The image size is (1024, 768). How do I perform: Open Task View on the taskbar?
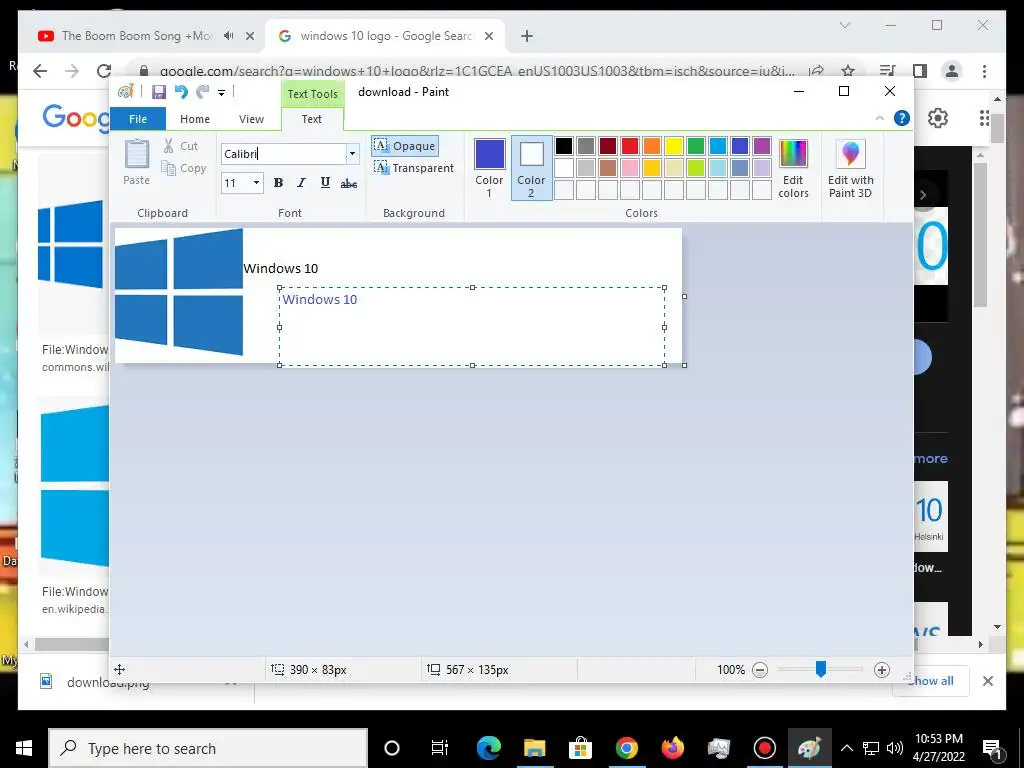click(x=440, y=748)
